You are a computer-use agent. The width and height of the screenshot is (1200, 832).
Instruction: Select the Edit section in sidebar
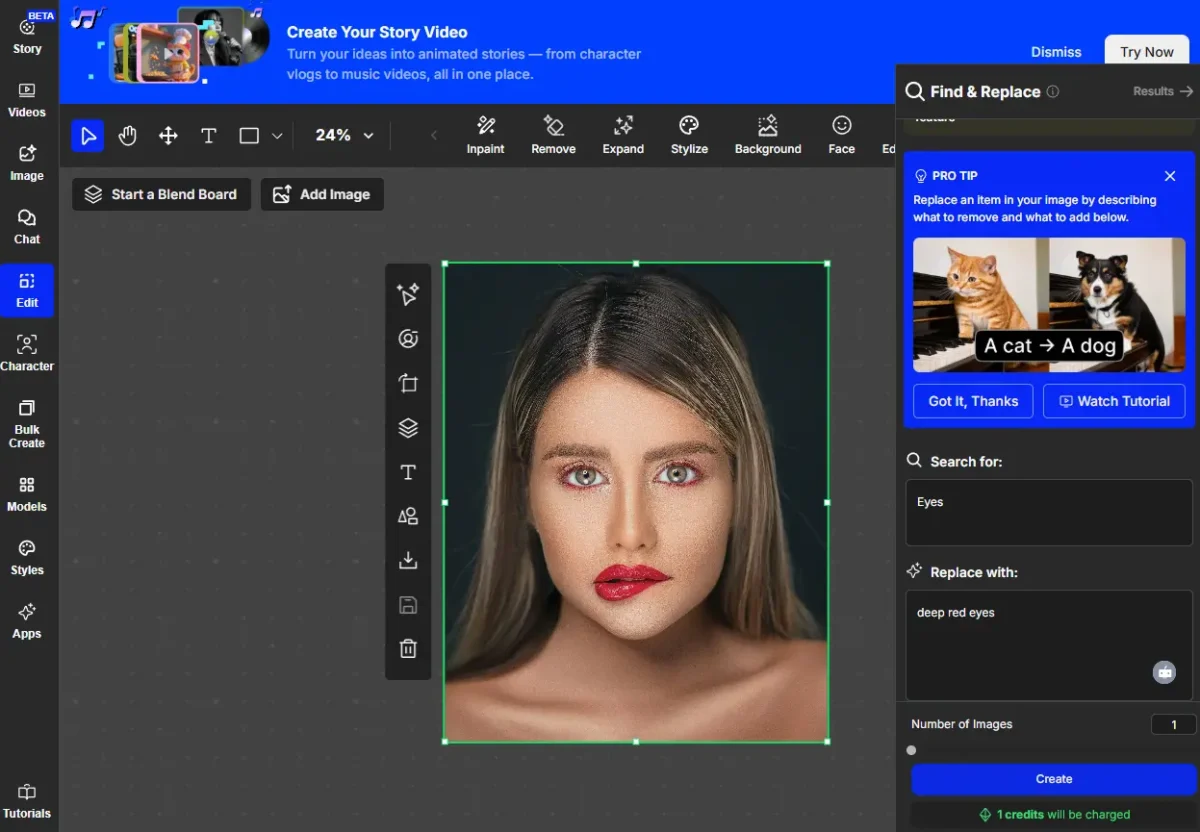[x=27, y=290]
